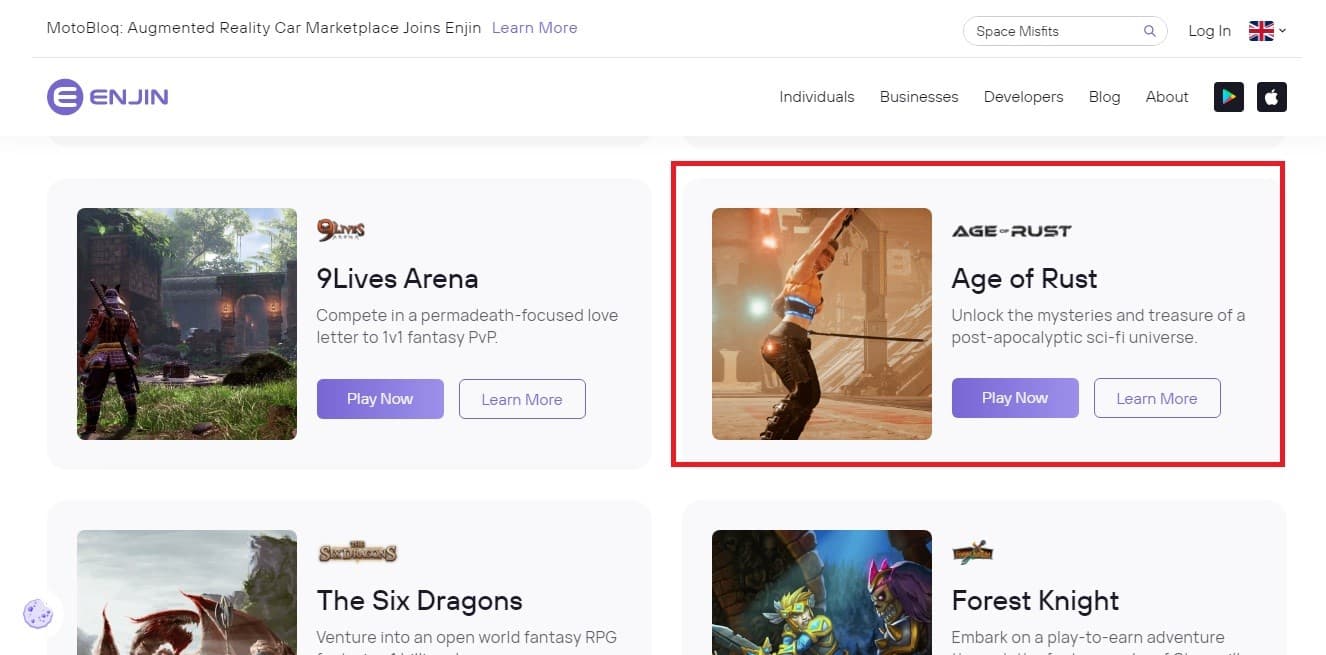The width and height of the screenshot is (1326, 655).
Task: Click the Age of Rust title
Action: (1025, 278)
